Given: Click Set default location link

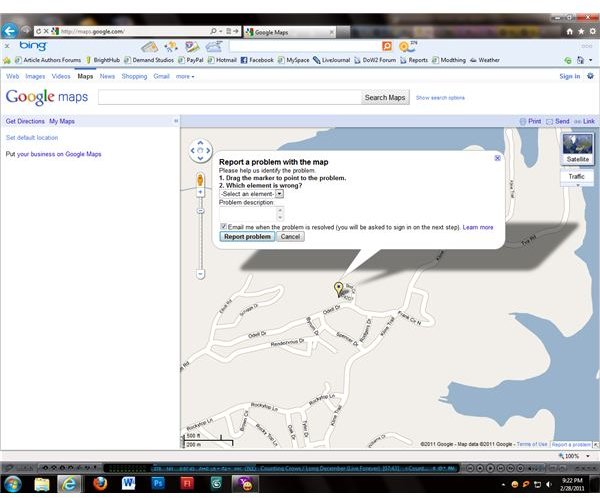Looking at the screenshot, I should [x=32, y=137].
